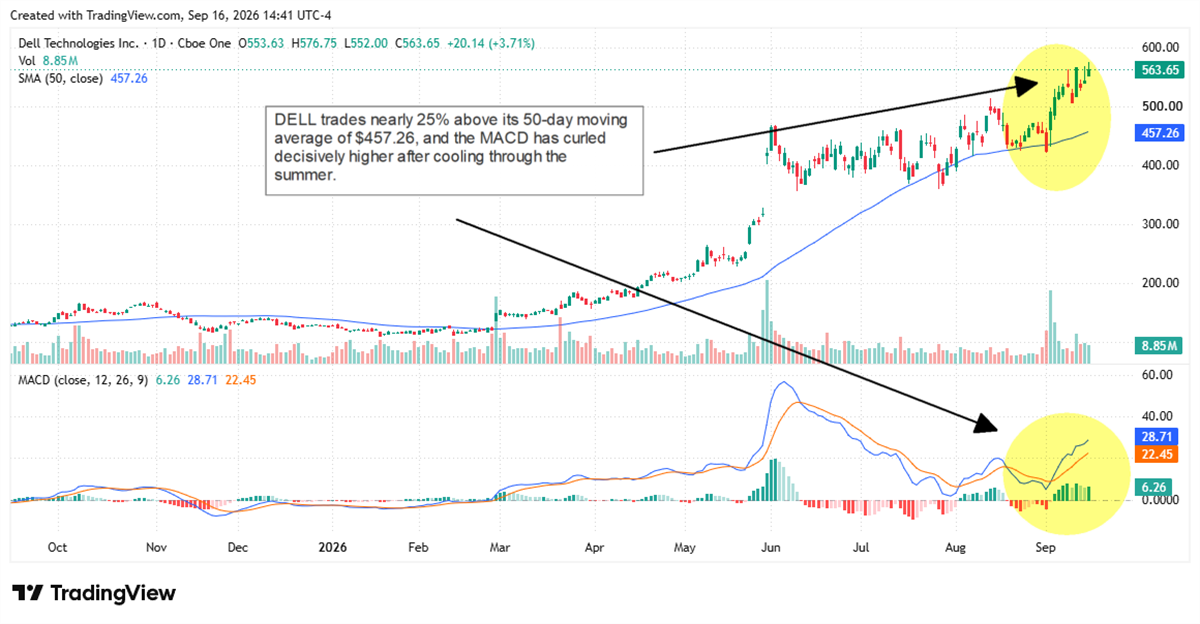
Task: Click the 'Dec' date axis label
Action: [x=237, y=548]
